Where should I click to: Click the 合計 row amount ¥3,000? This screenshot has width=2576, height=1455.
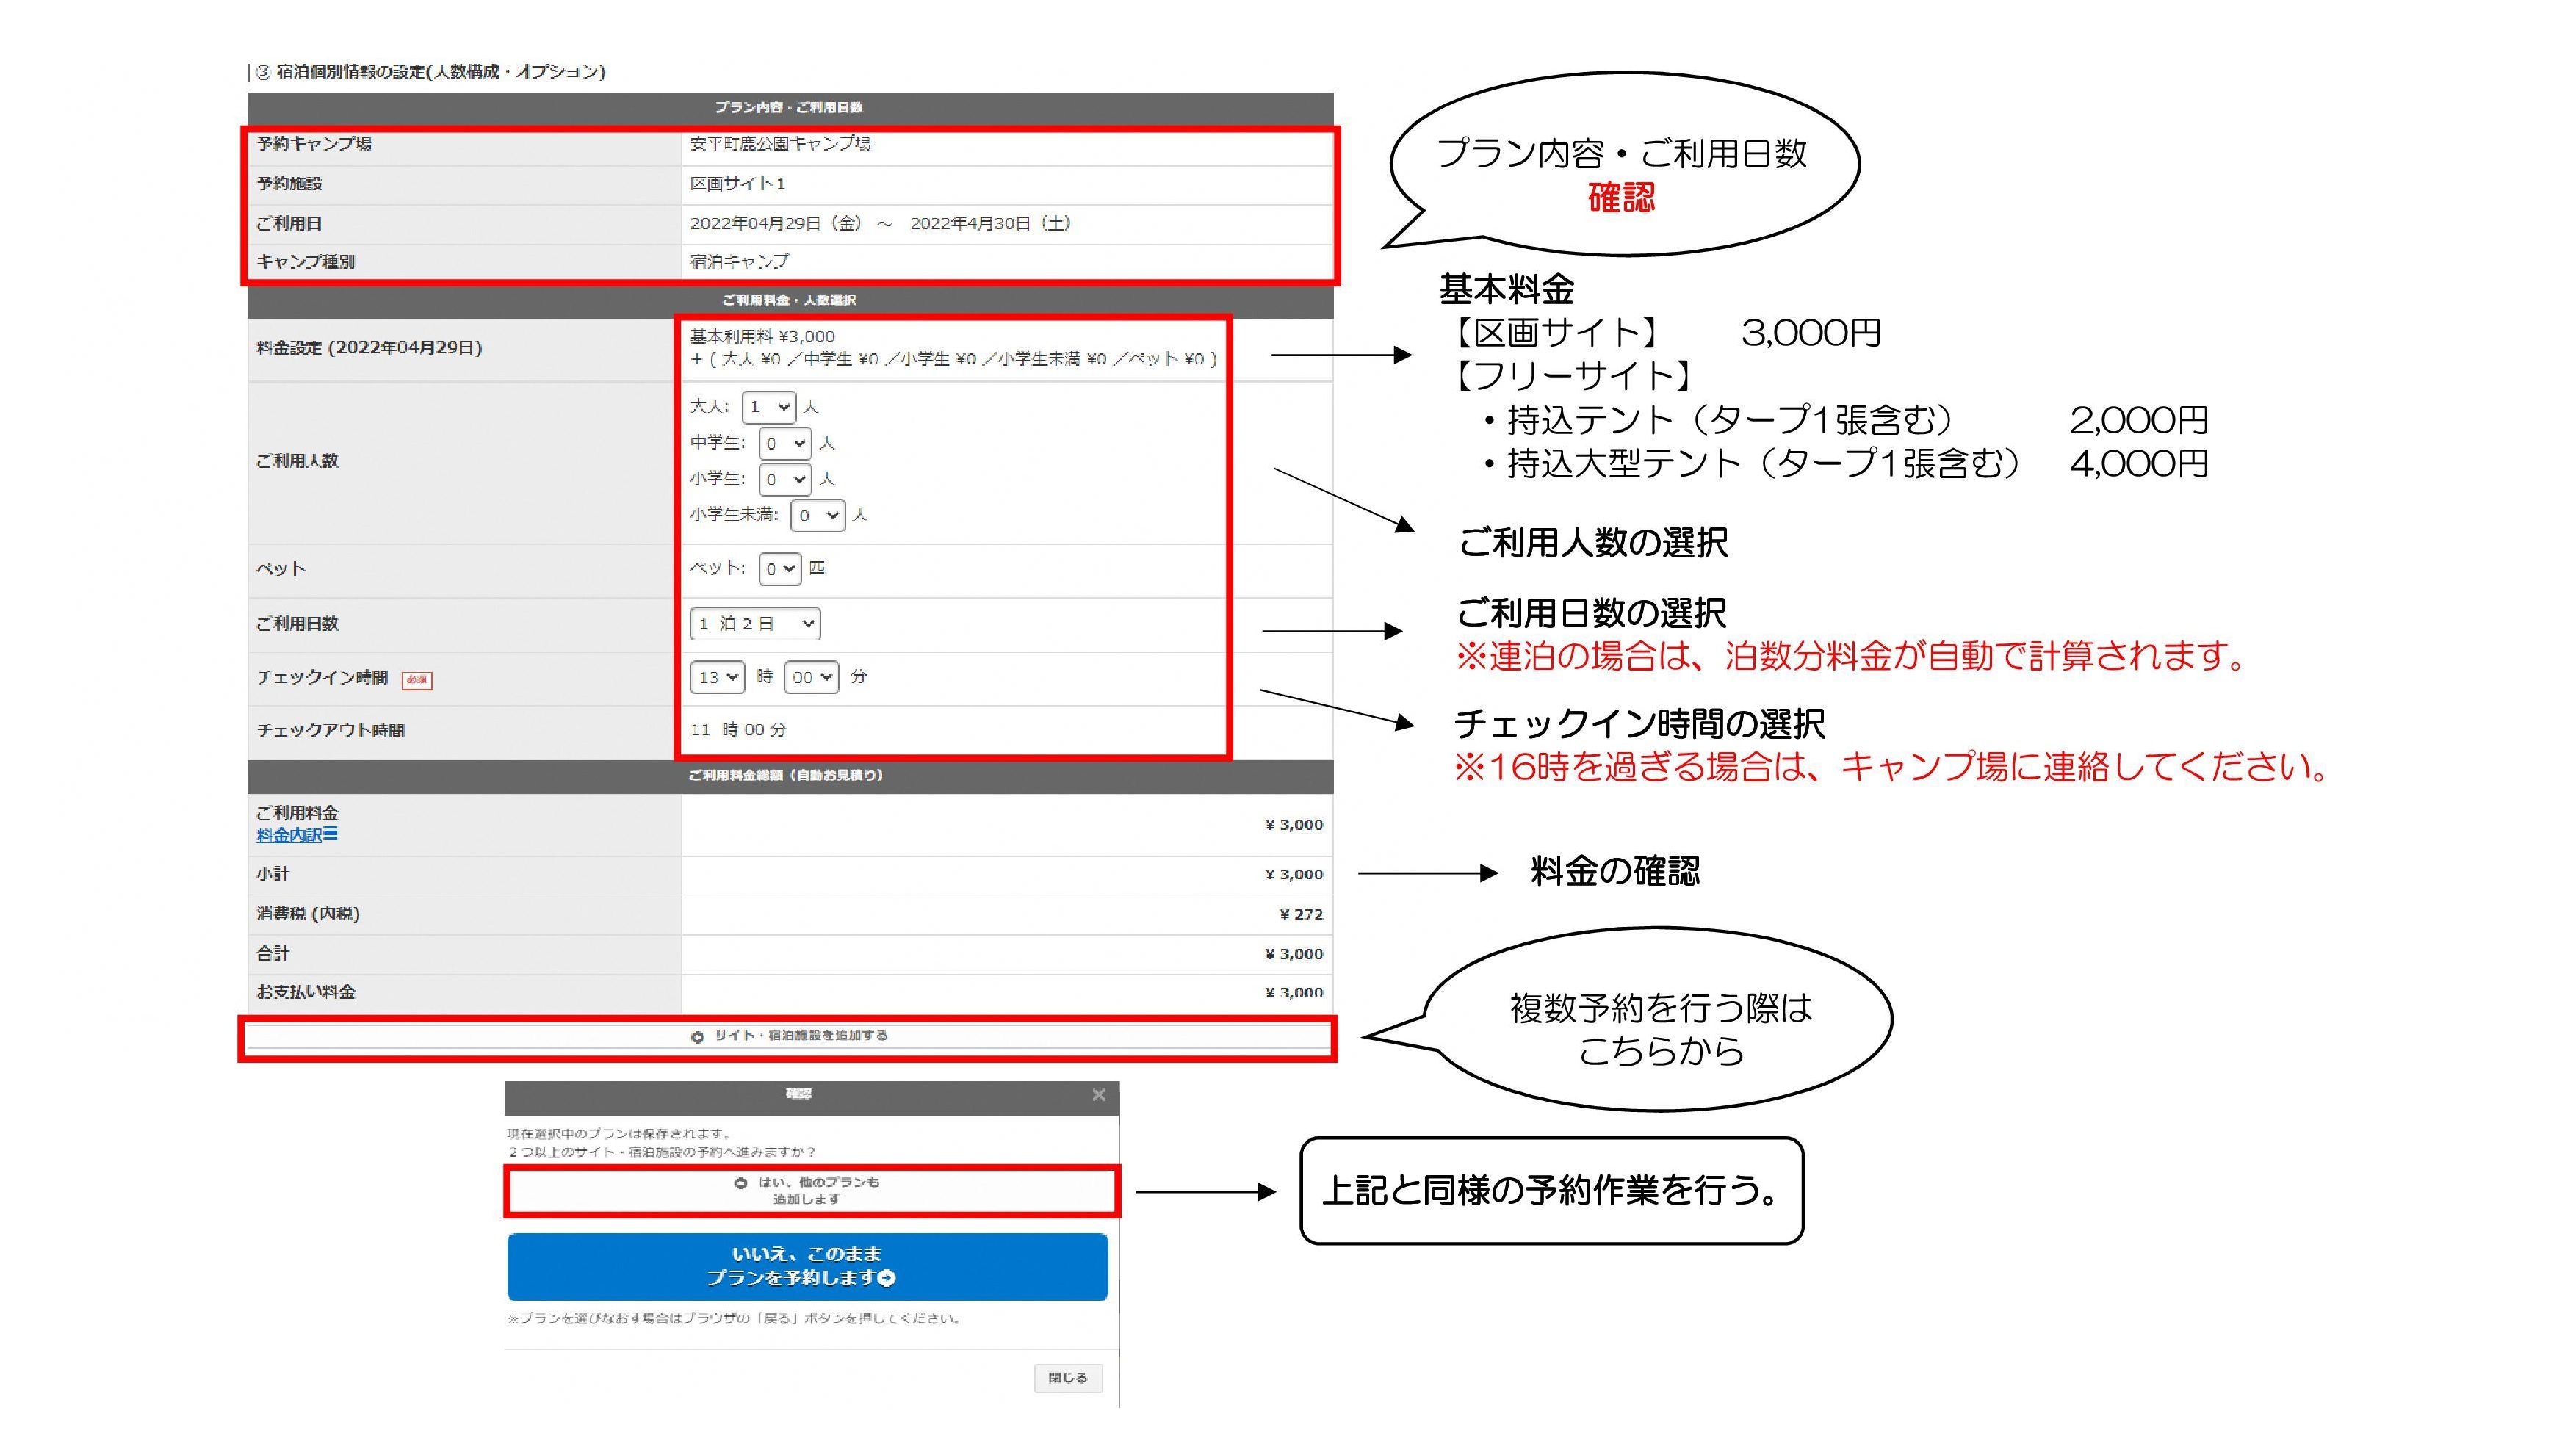pyautogui.click(x=1294, y=954)
